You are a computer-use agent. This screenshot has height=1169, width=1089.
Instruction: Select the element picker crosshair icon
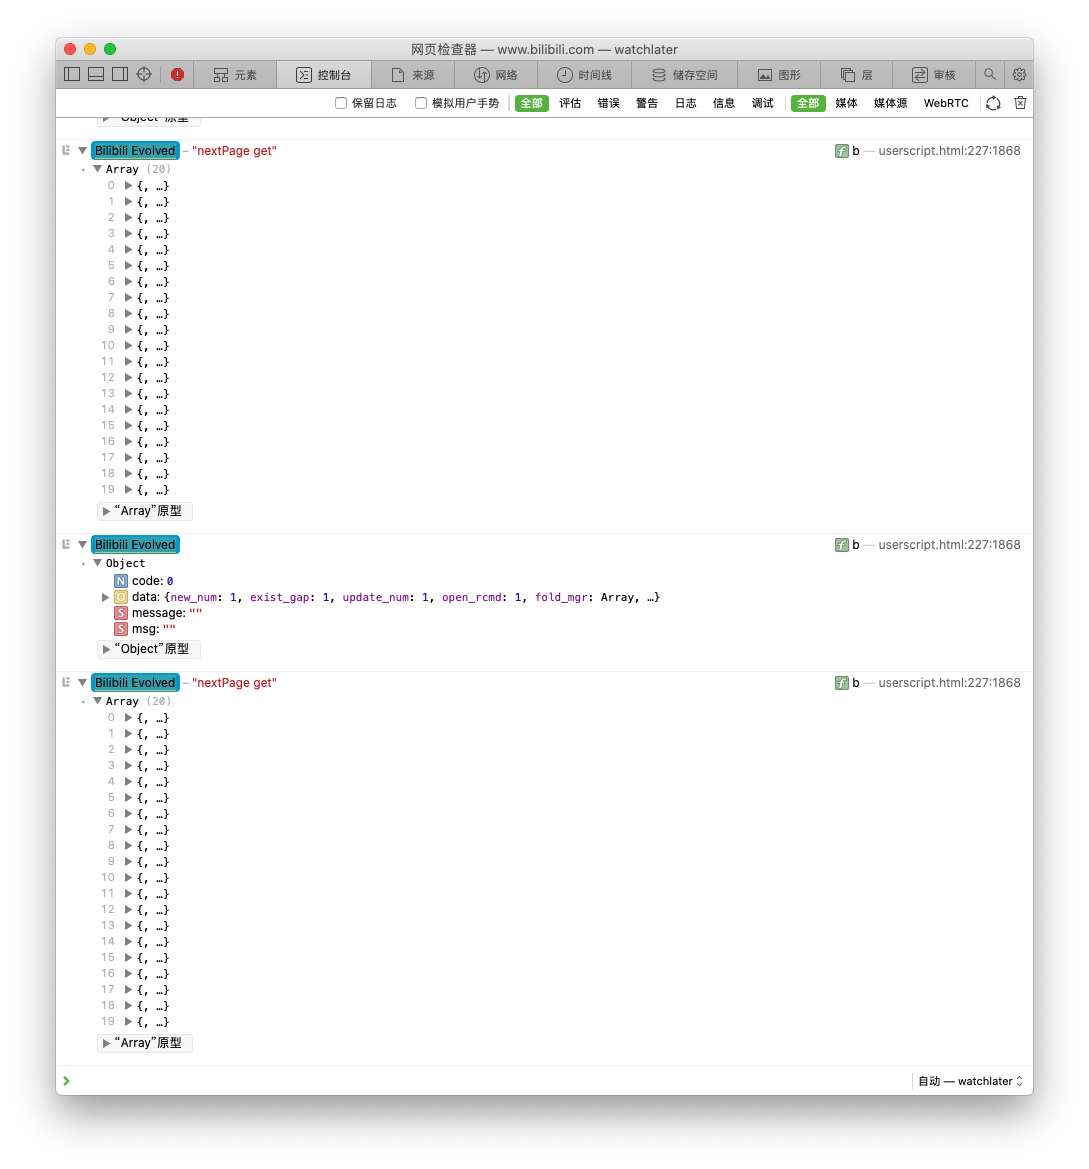point(143,74)
